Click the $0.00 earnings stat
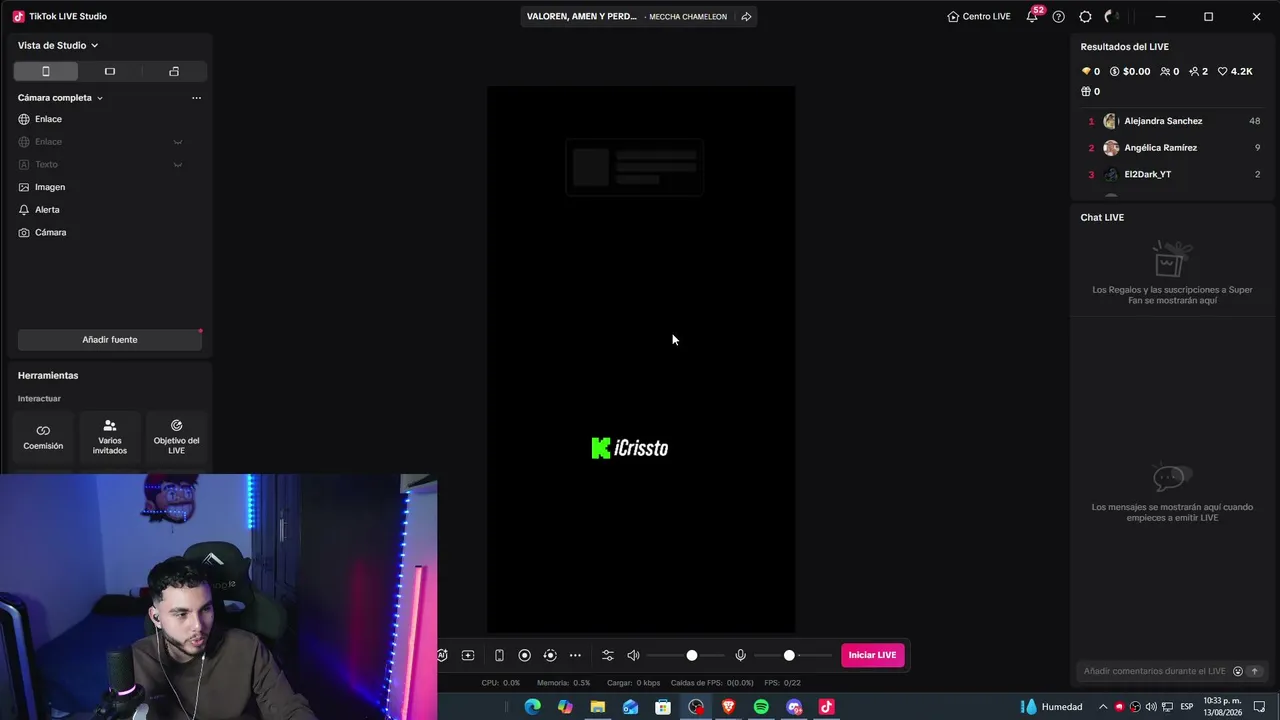1280x720 pixels. coord(1130,71)
